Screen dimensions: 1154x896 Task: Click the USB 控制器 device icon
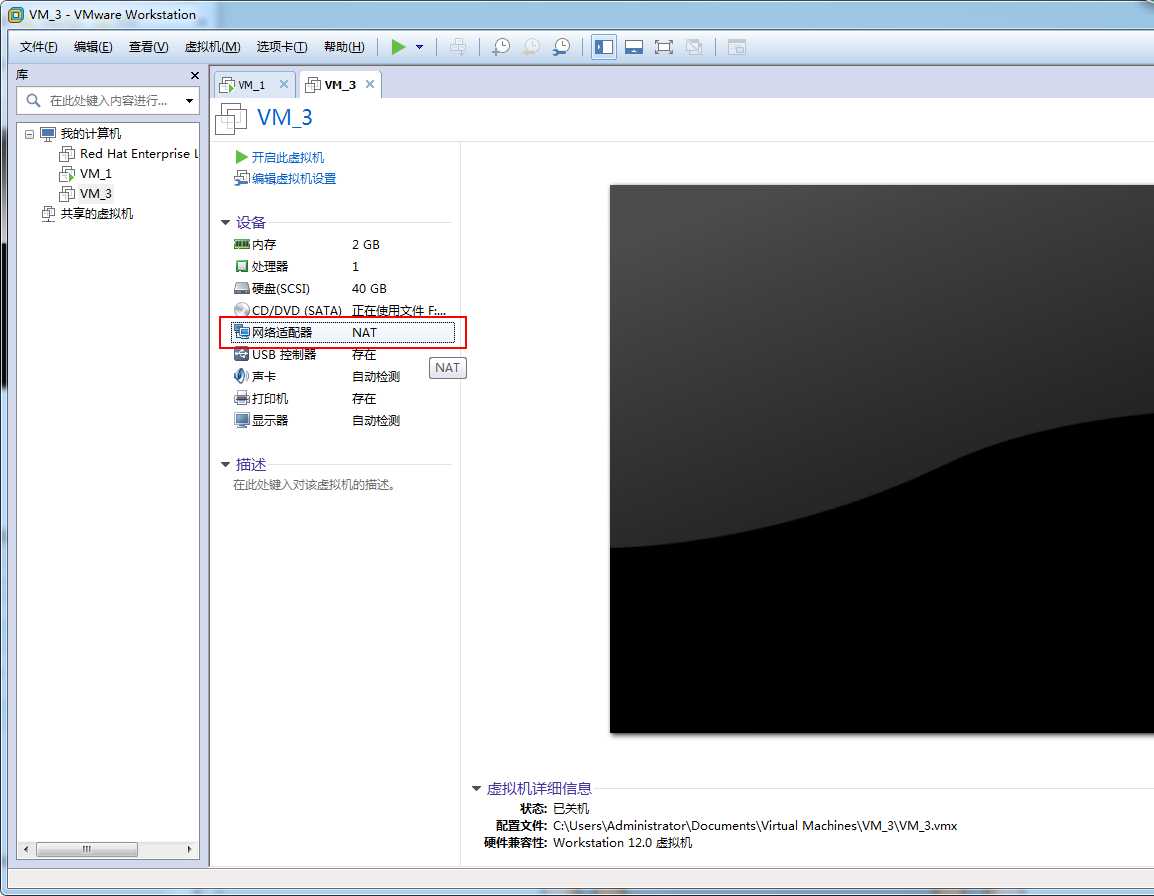(241, 354)
